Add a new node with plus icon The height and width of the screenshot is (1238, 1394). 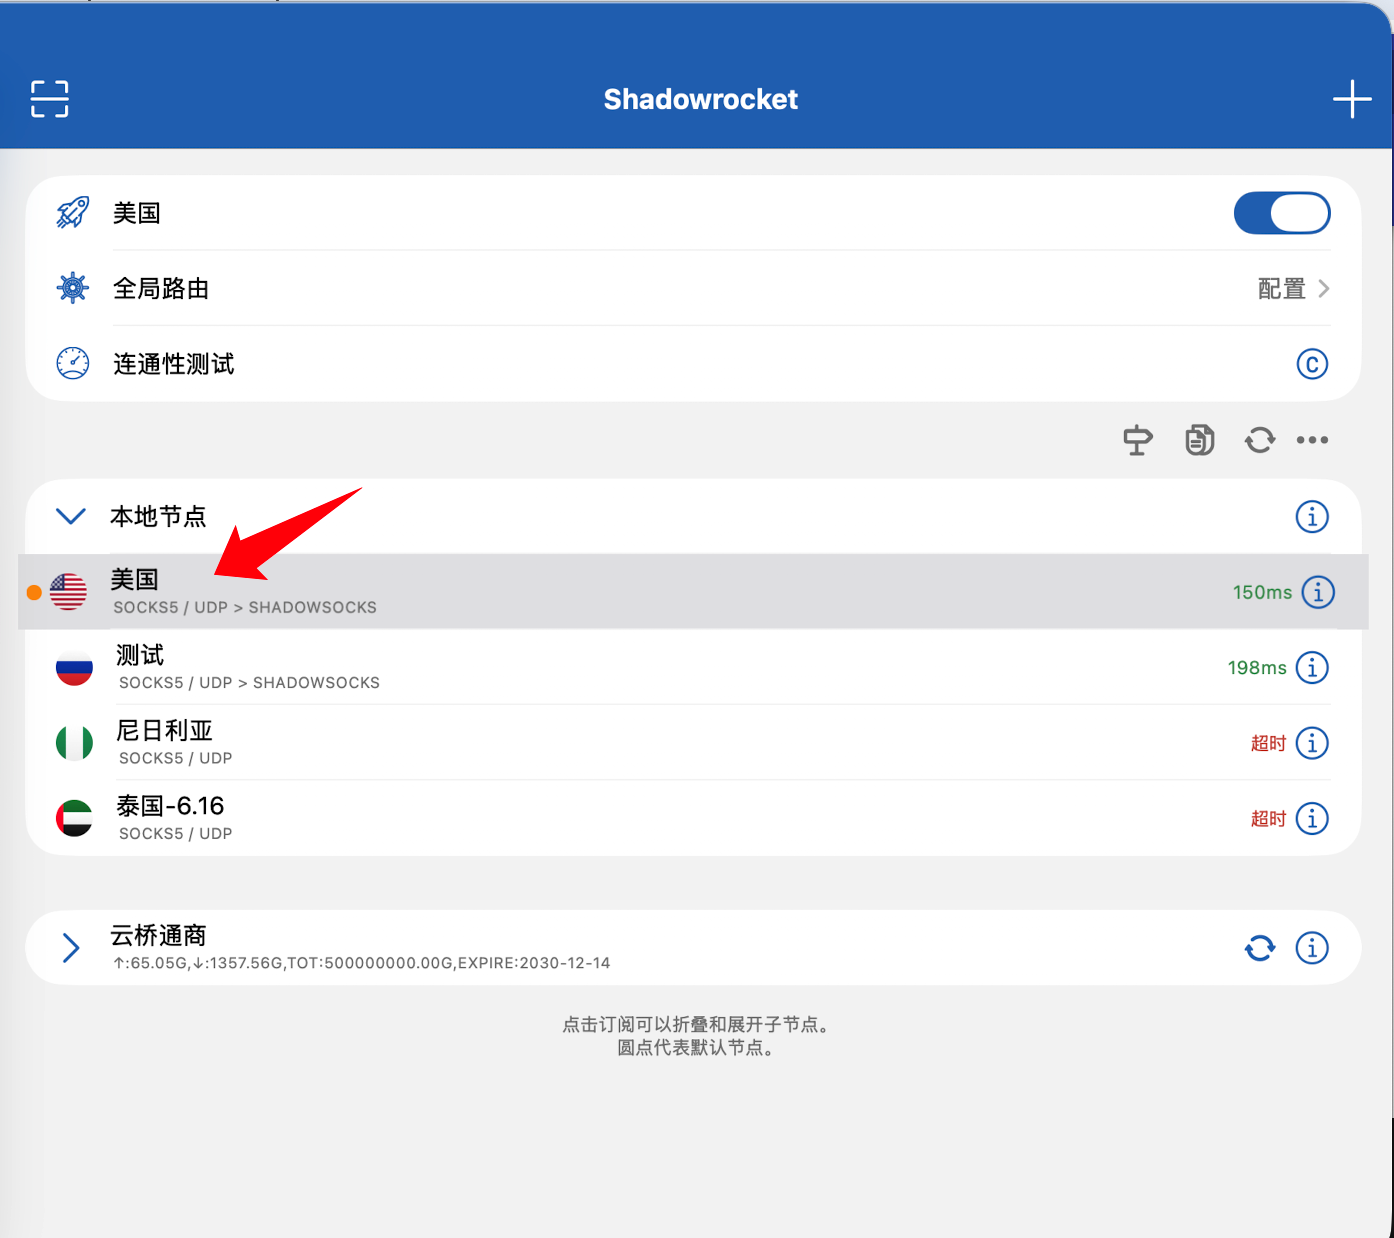coord(1352,99)
